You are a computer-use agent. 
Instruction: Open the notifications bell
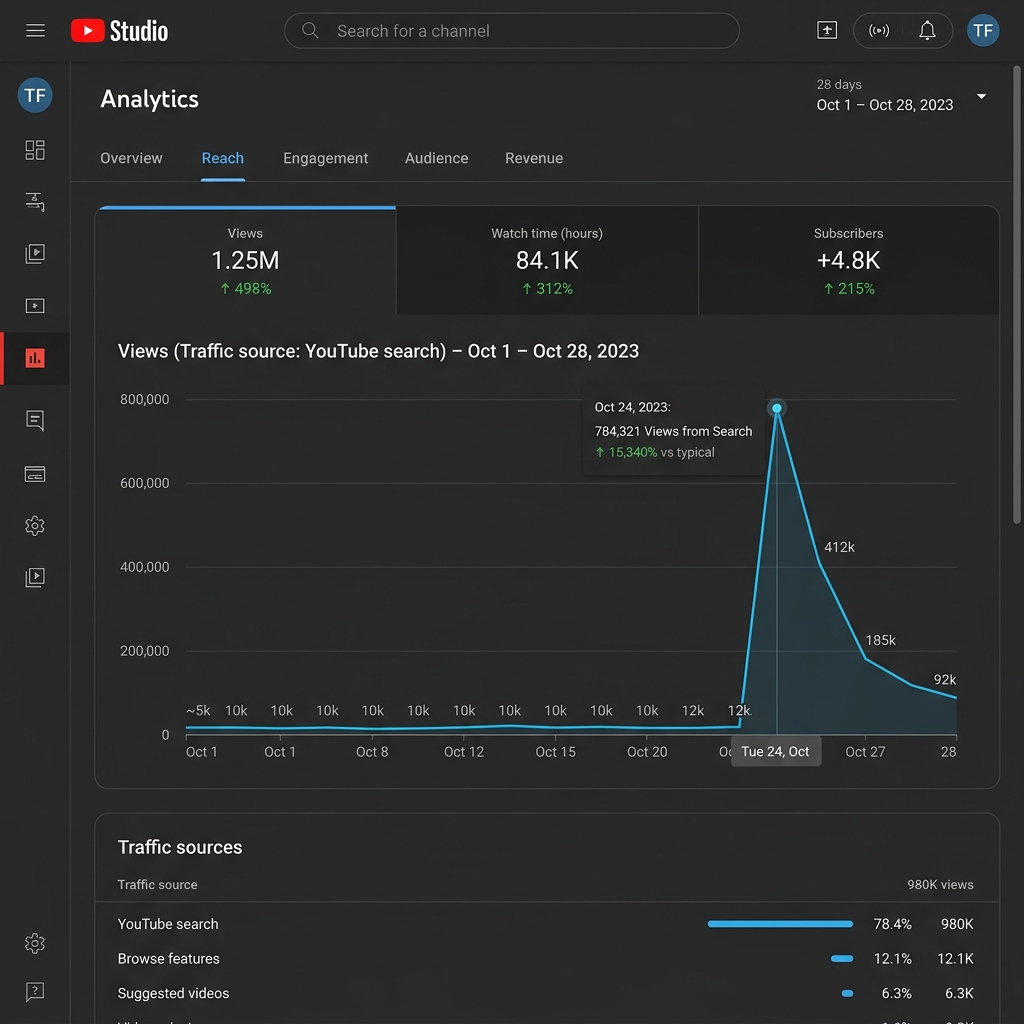pyautogui.click(x=927, y=31)
